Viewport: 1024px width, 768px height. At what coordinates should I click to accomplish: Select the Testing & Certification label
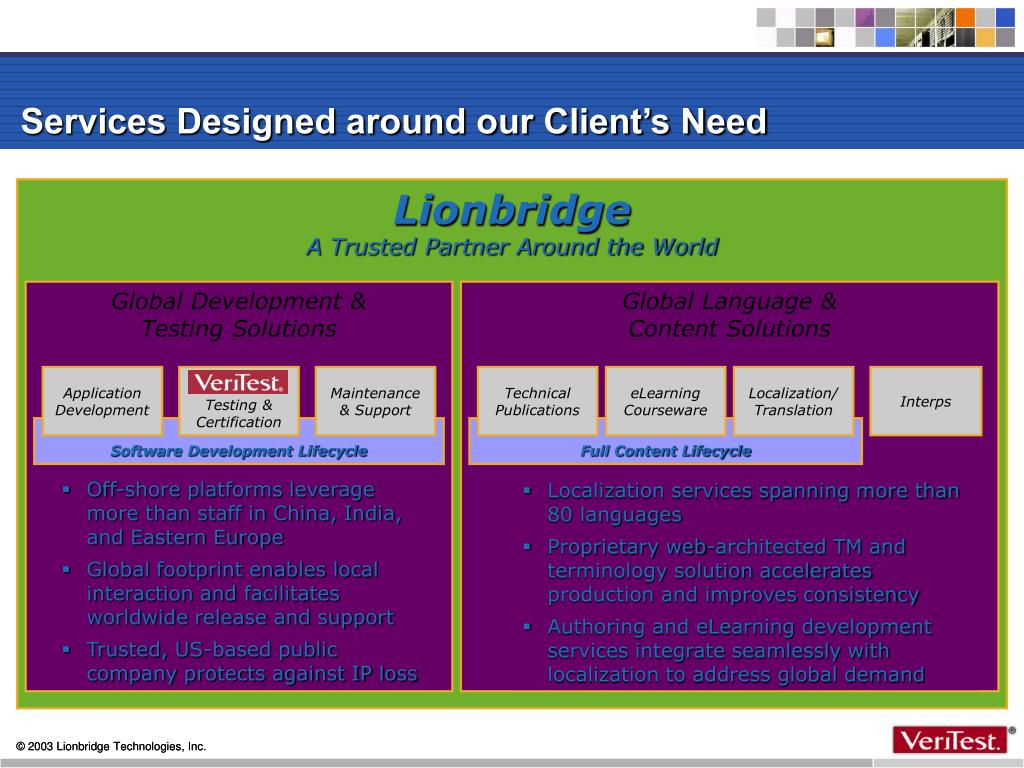[x=239, y=413]
